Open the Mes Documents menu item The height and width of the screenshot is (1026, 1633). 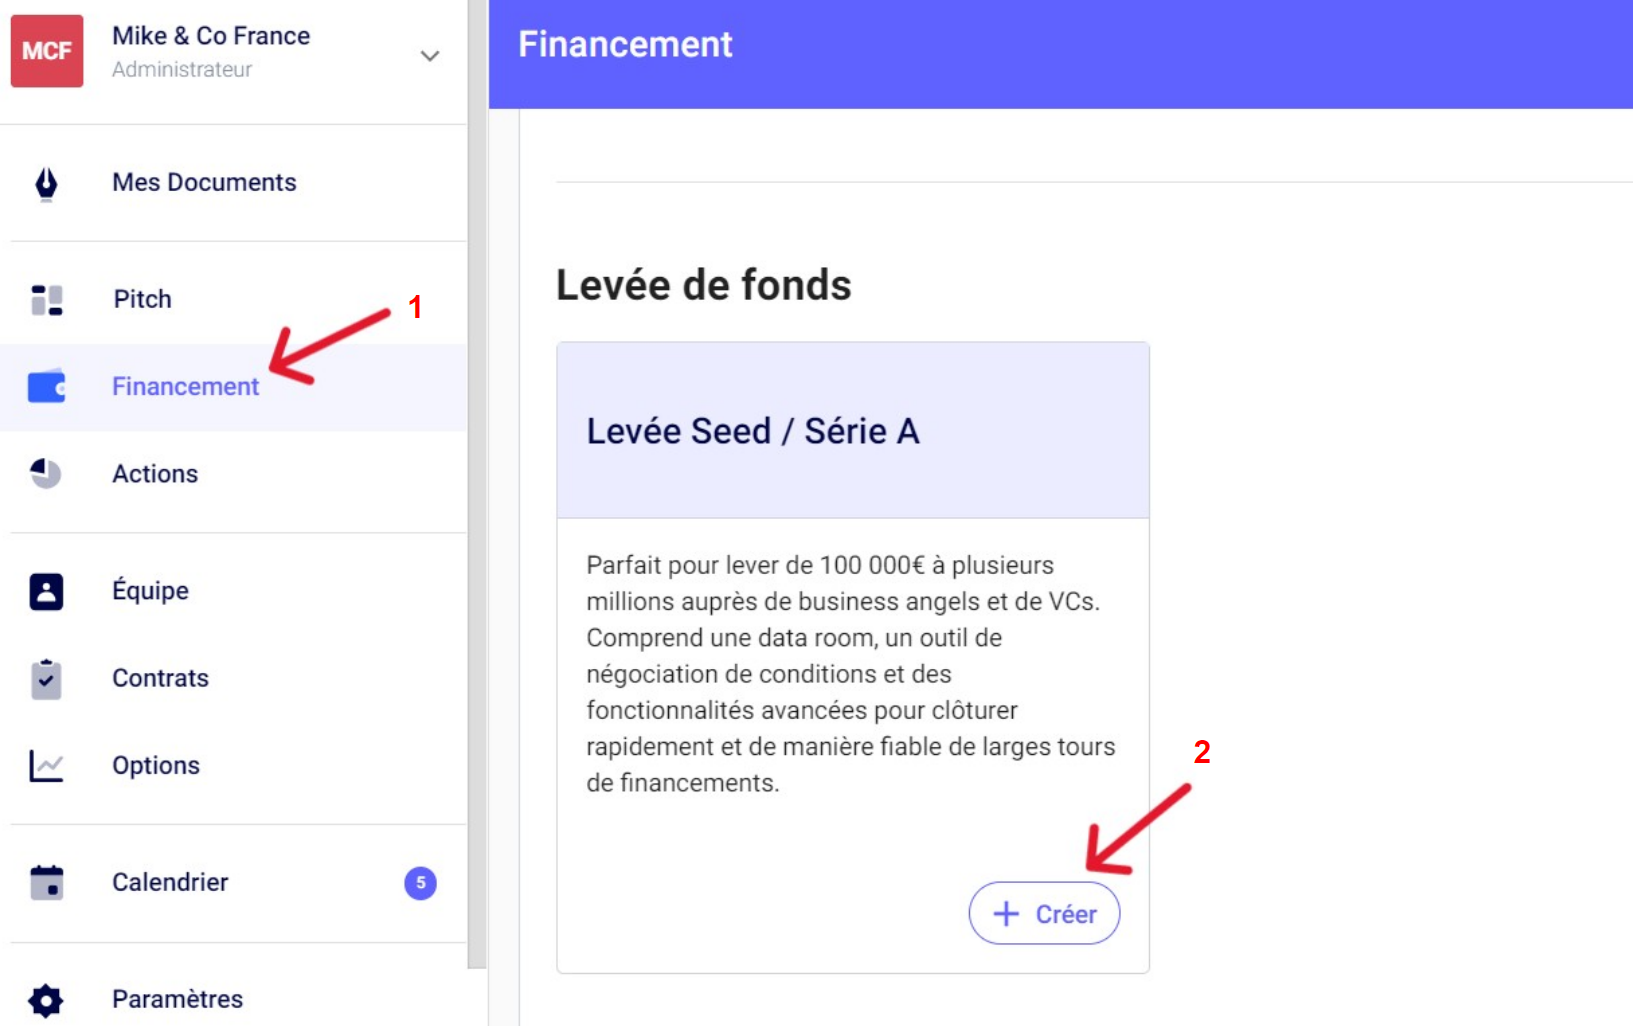pyautogui.click(x=204, y=183)
